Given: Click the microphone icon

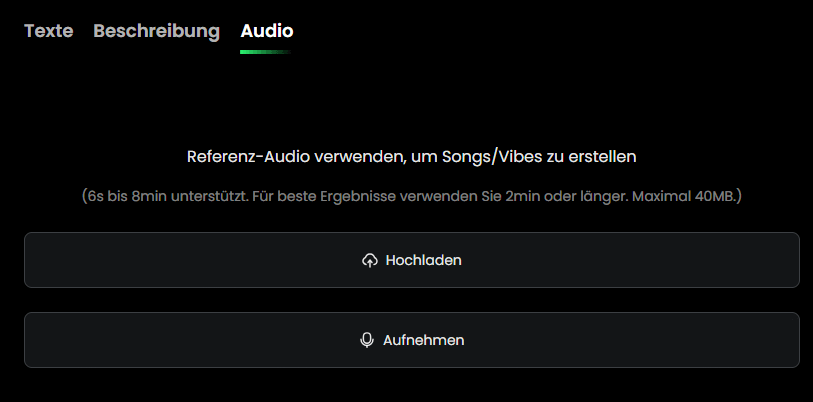Looking at the screenshot, I should (367, 340).
